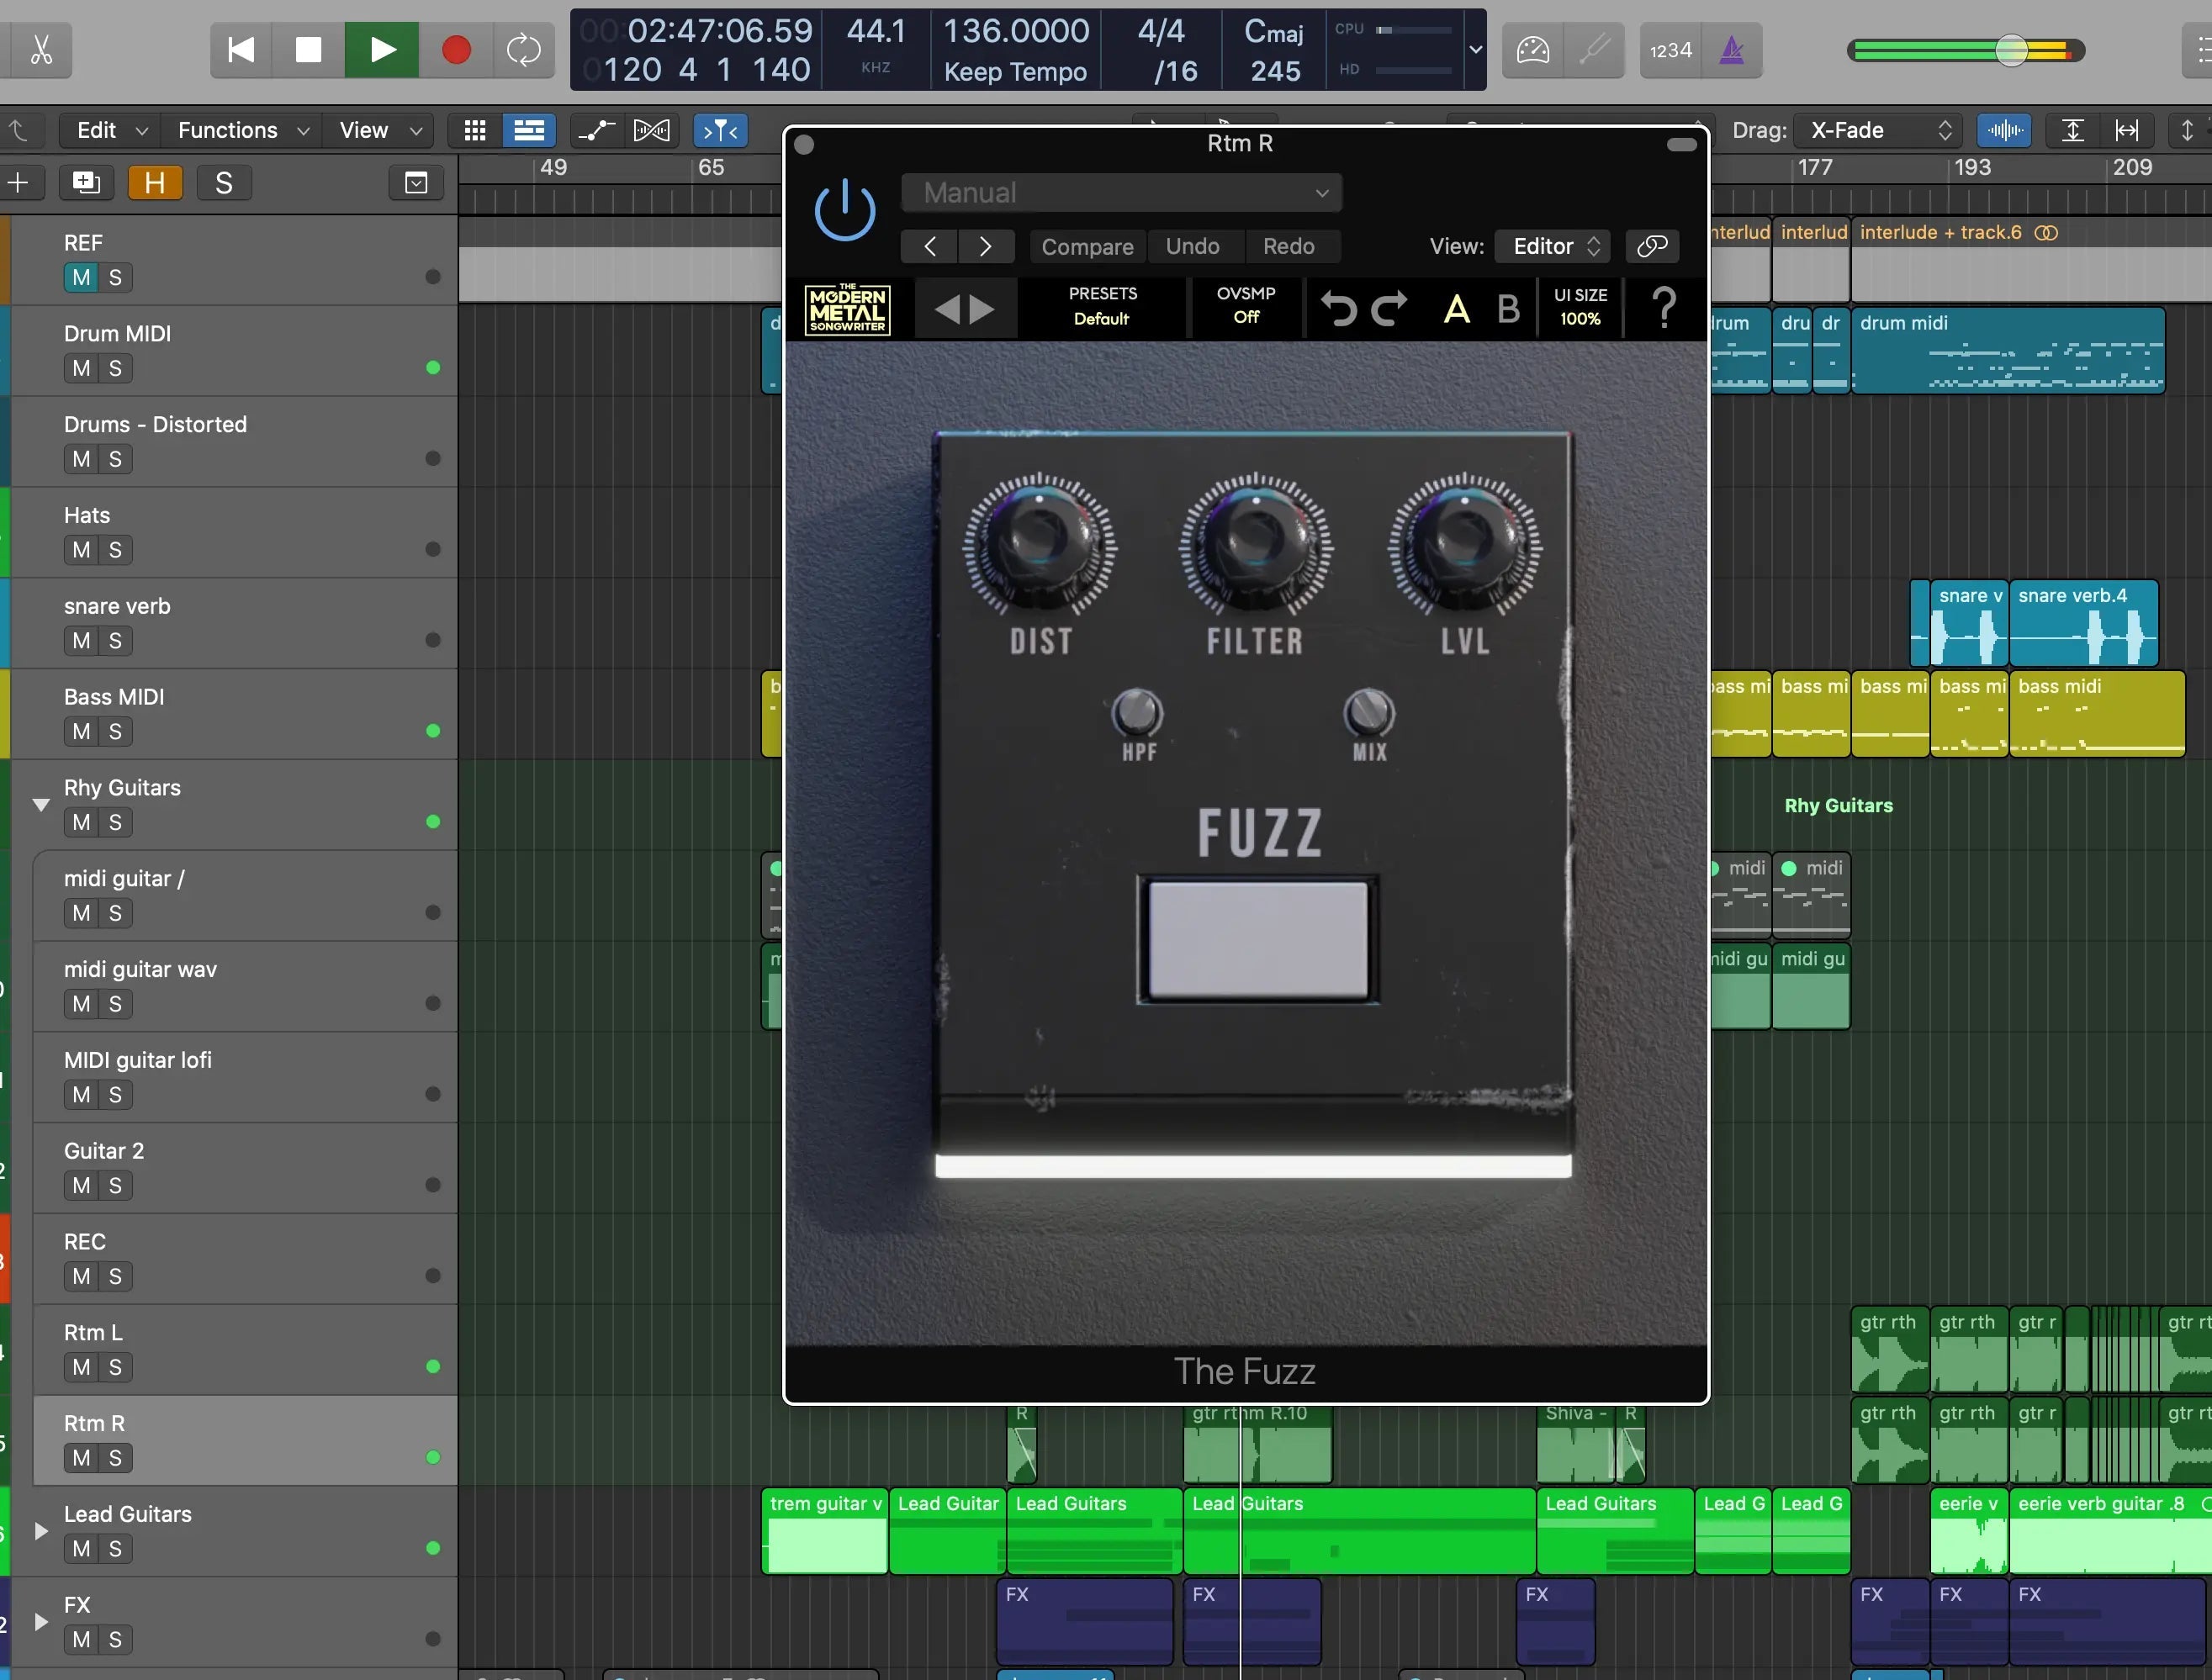The width and height of the screenshot is (2212, 1680).
Task: Collapse the Rhy Guitars track stack
Action: pyautogui.click(x=40, y=804)
